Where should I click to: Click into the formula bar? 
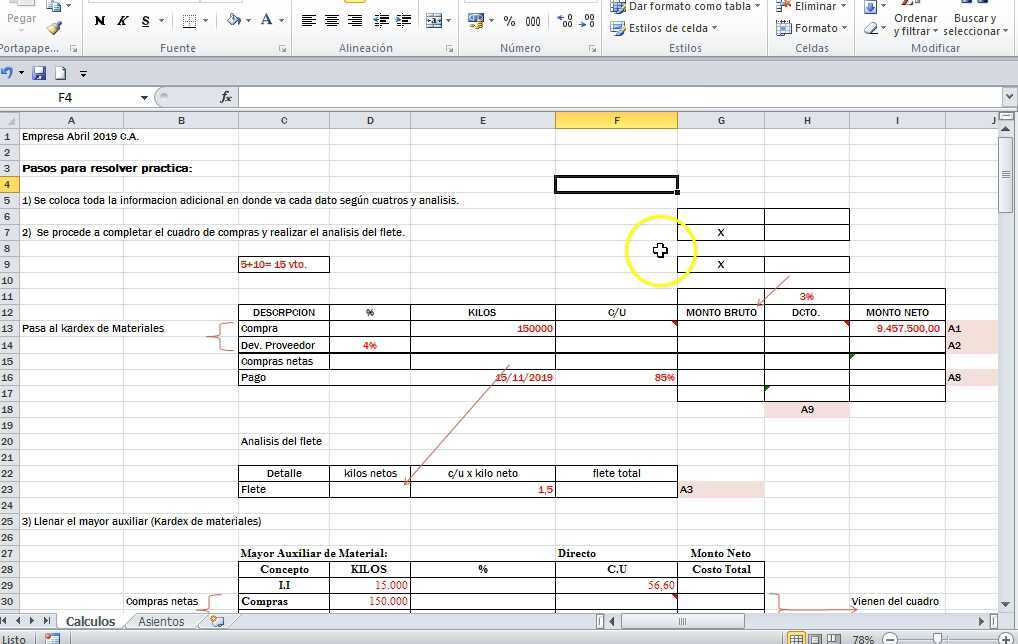pos(620,97)
